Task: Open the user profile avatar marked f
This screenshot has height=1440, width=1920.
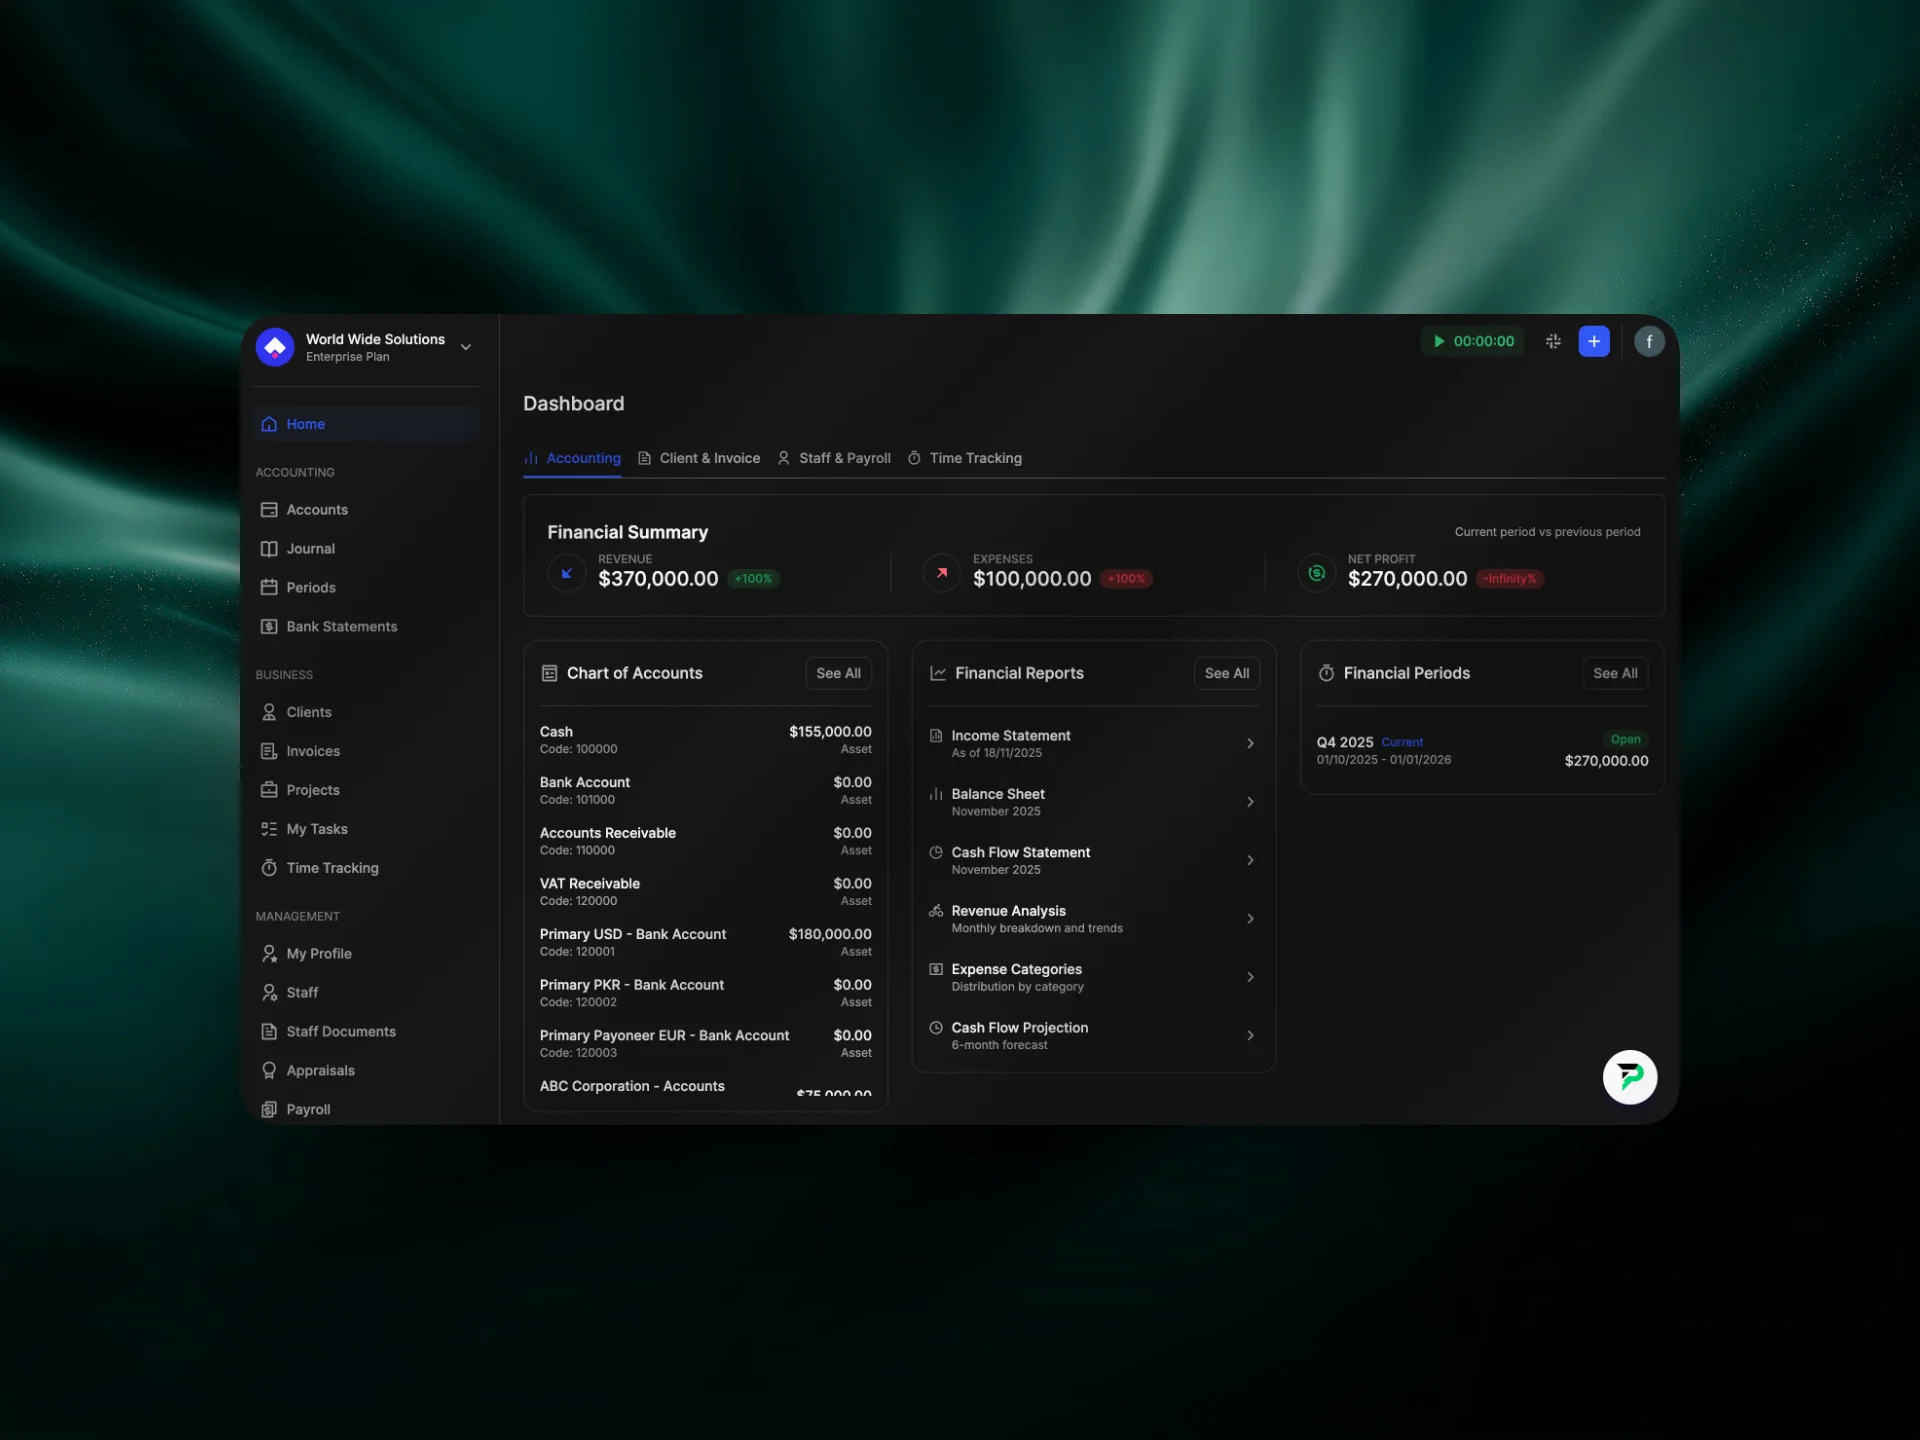Action: 1649,341
